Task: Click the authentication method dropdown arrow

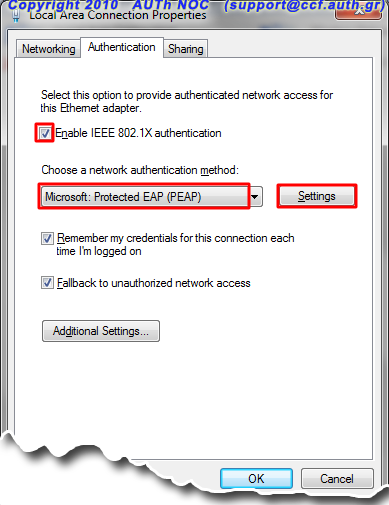Action: pyautogui.click(x=255, y=196)
